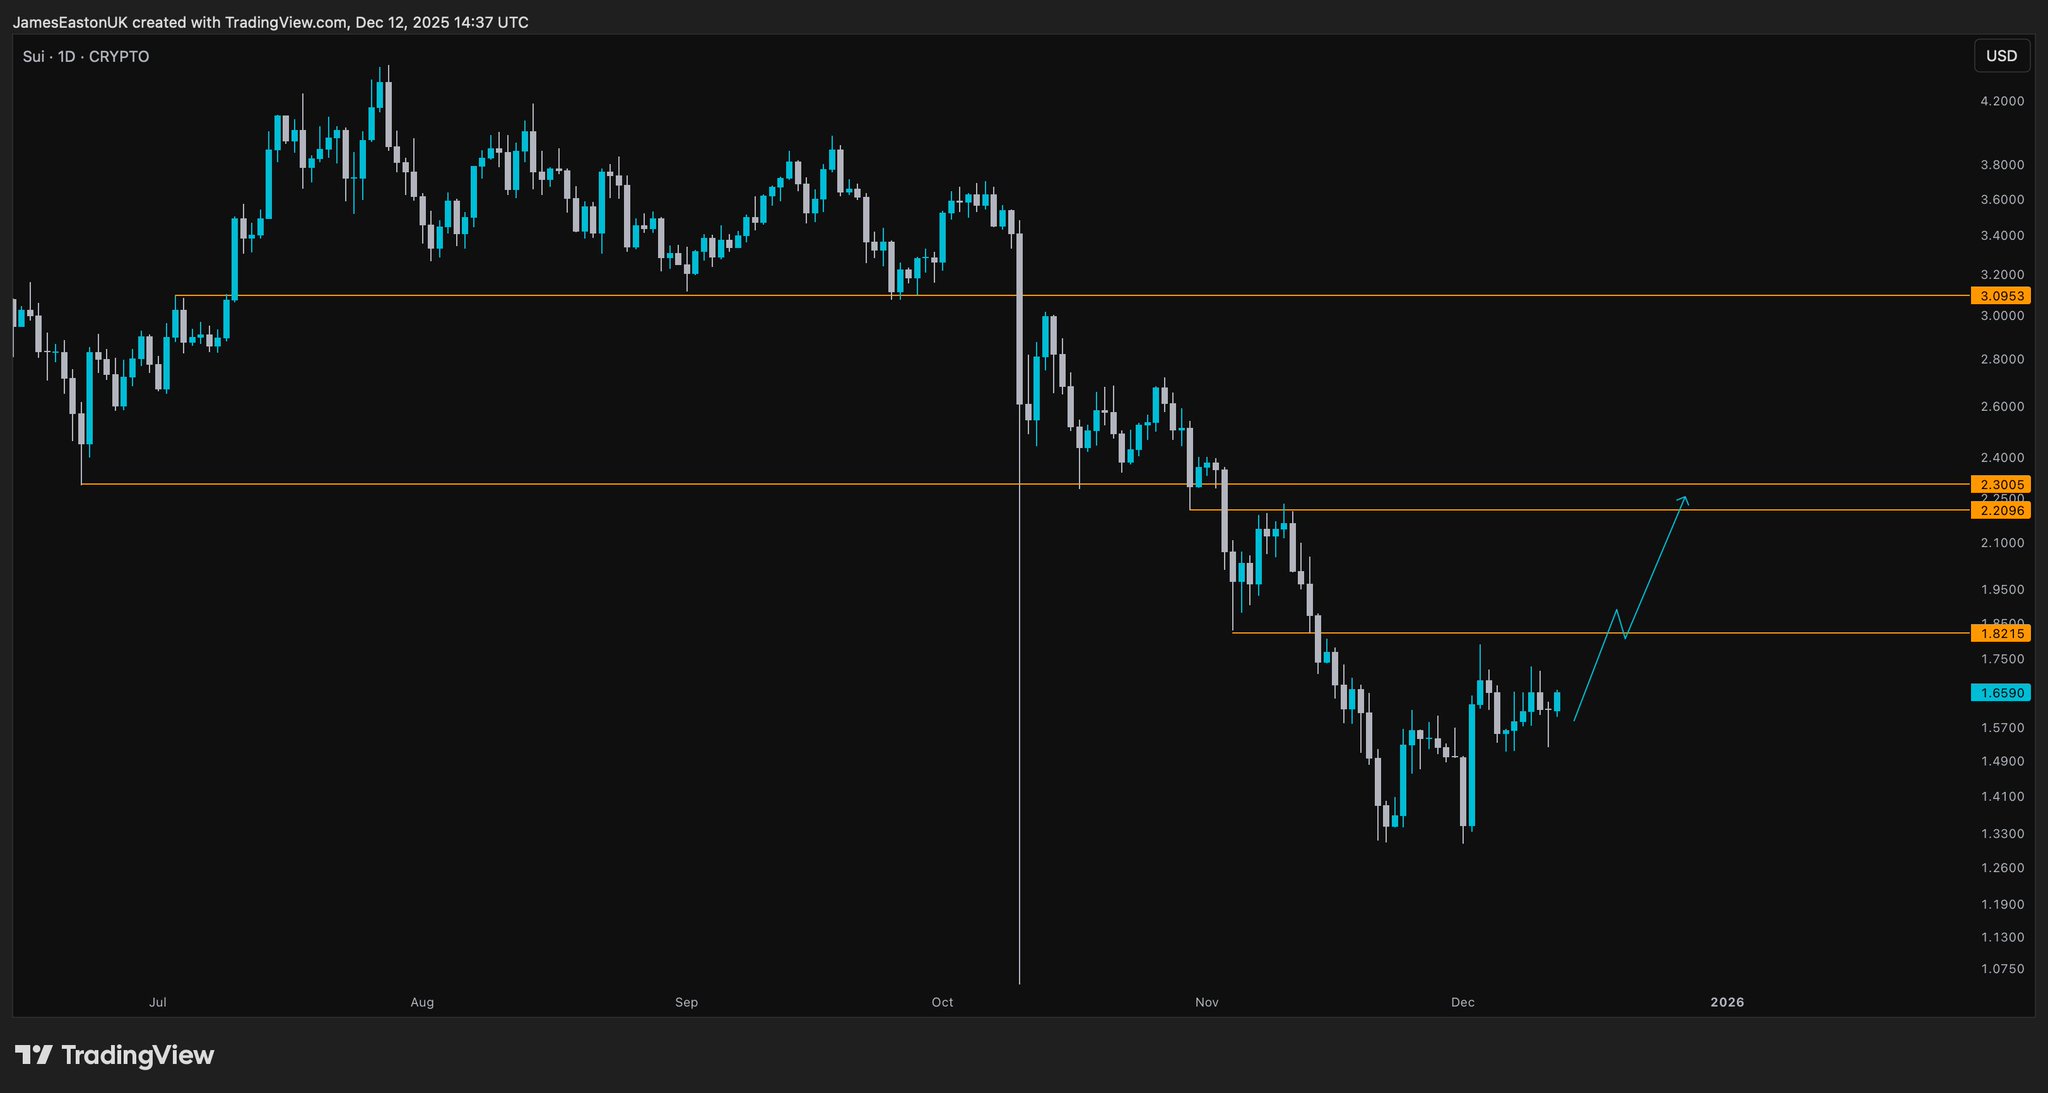Click the 1.8215 price level tag

coord(2000,633)
